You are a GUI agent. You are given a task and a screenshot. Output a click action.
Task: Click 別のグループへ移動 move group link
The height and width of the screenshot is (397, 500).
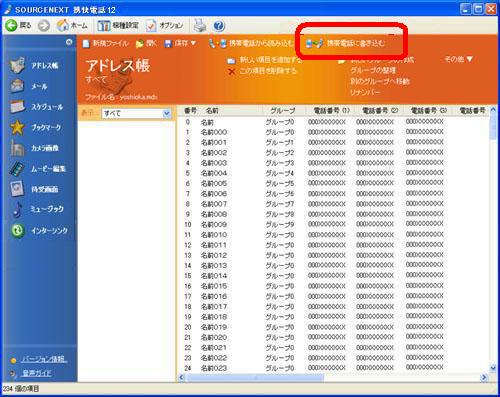click(380, 81)
